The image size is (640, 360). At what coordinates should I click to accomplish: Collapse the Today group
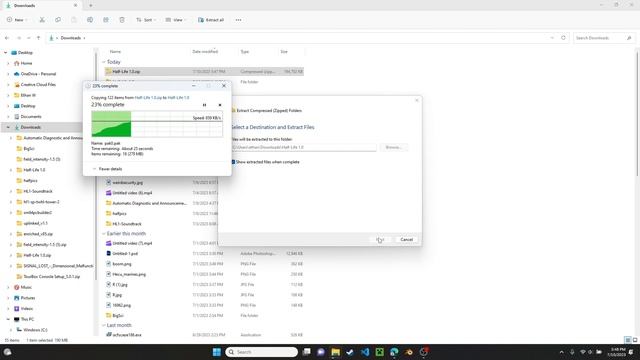click(104, 62)
